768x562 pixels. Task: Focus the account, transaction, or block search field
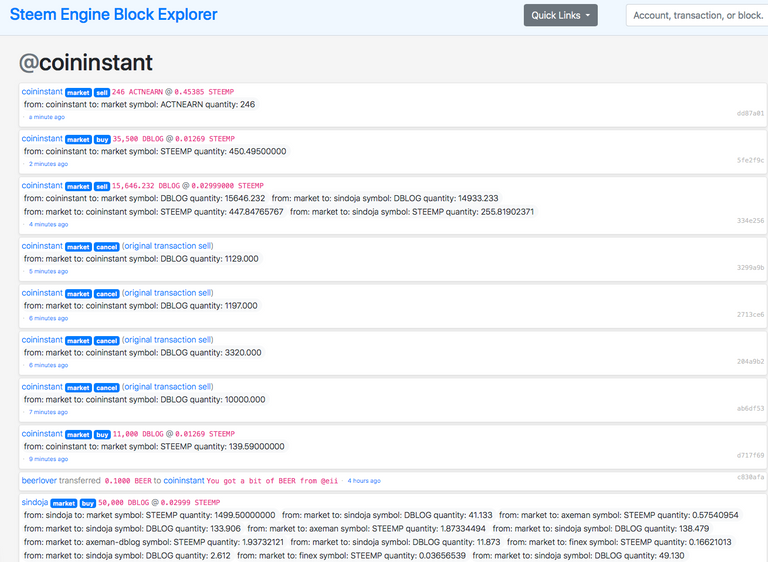tap(697, 15)
